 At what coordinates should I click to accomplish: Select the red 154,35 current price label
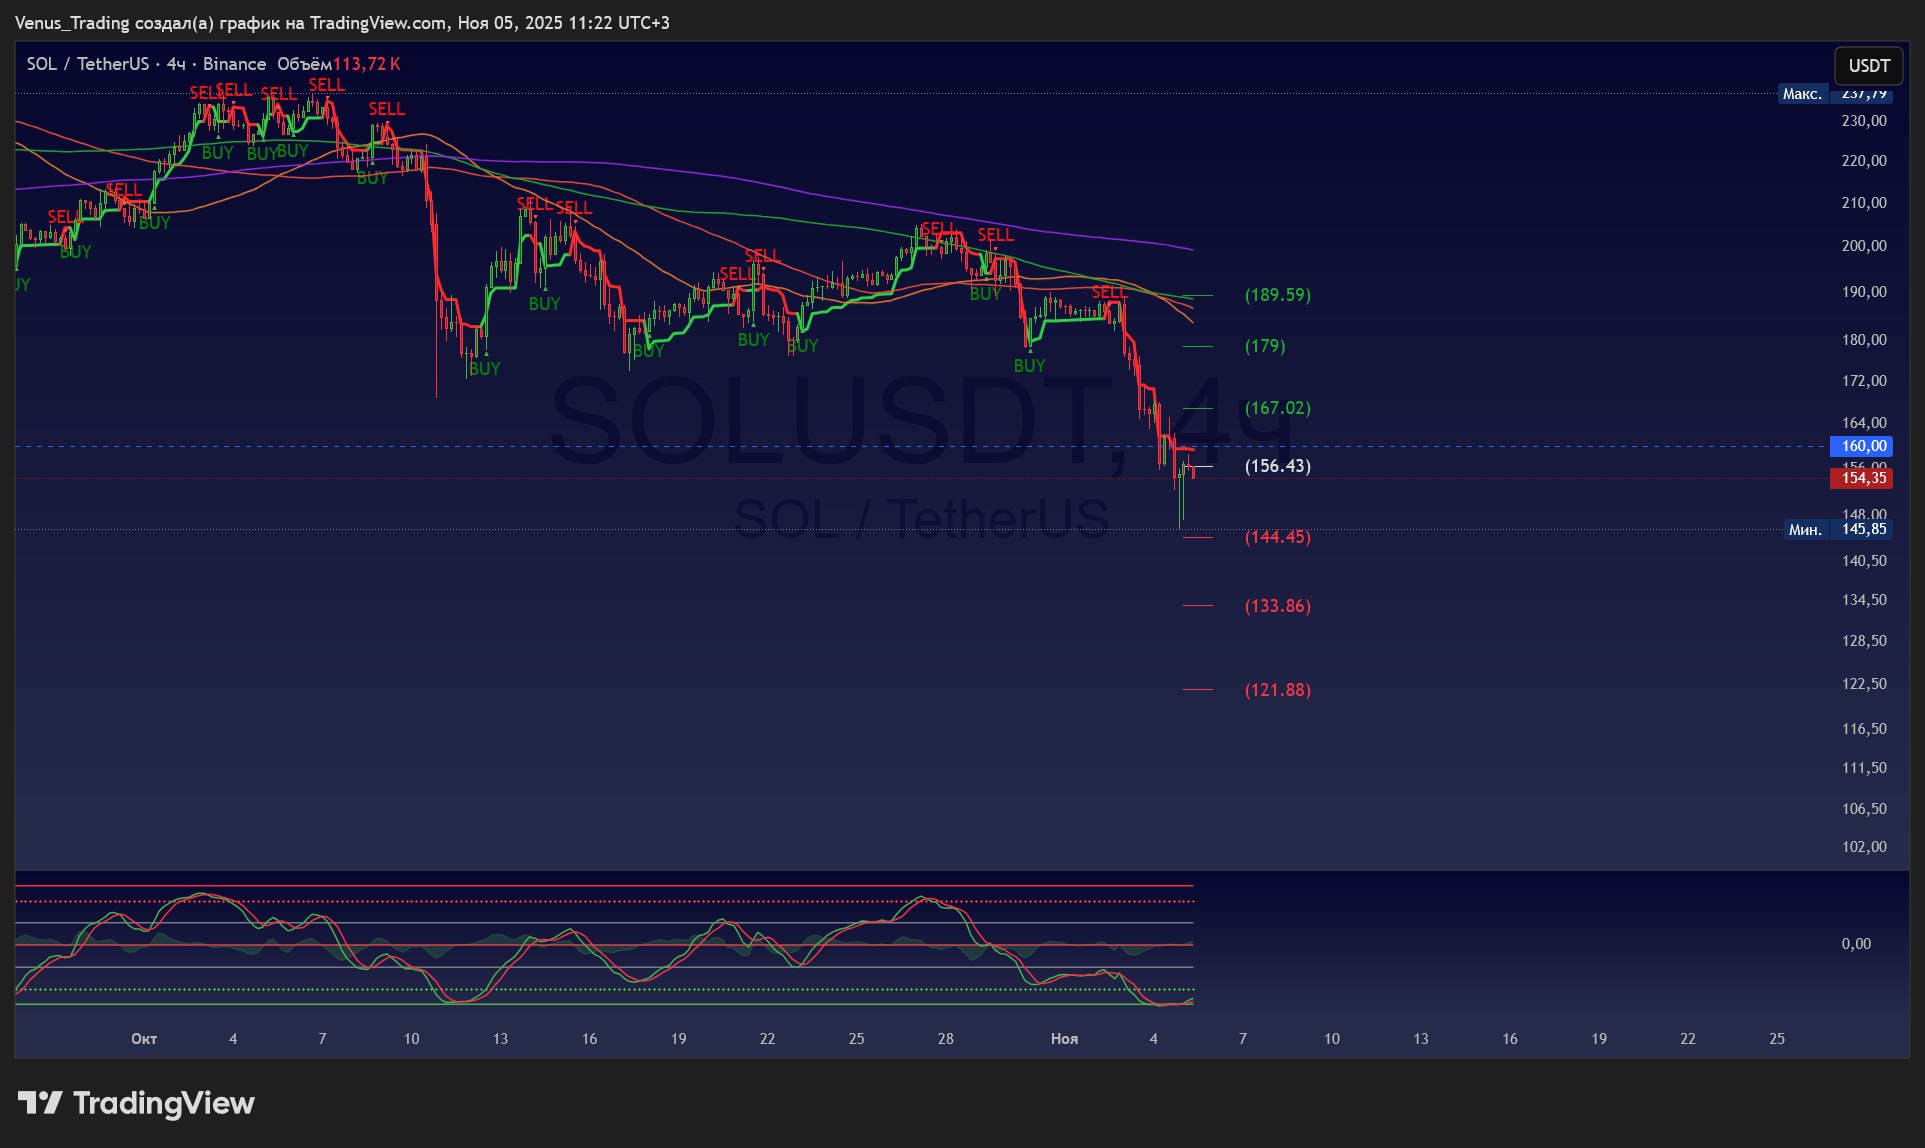(1863, 478)
